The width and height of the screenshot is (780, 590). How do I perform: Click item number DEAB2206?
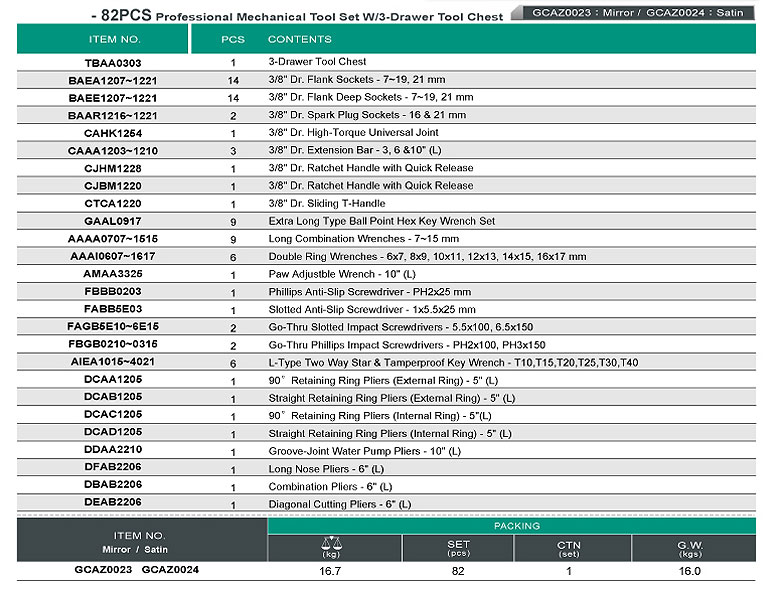(113, 502)
